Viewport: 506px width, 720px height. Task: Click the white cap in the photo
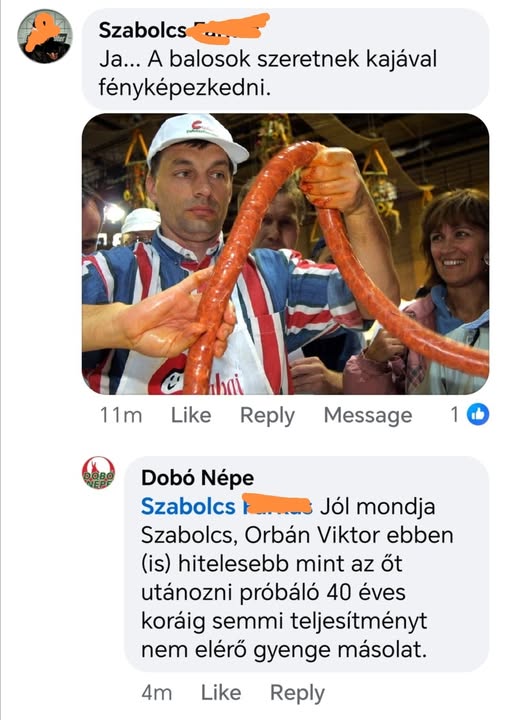(x=196, y=138)
